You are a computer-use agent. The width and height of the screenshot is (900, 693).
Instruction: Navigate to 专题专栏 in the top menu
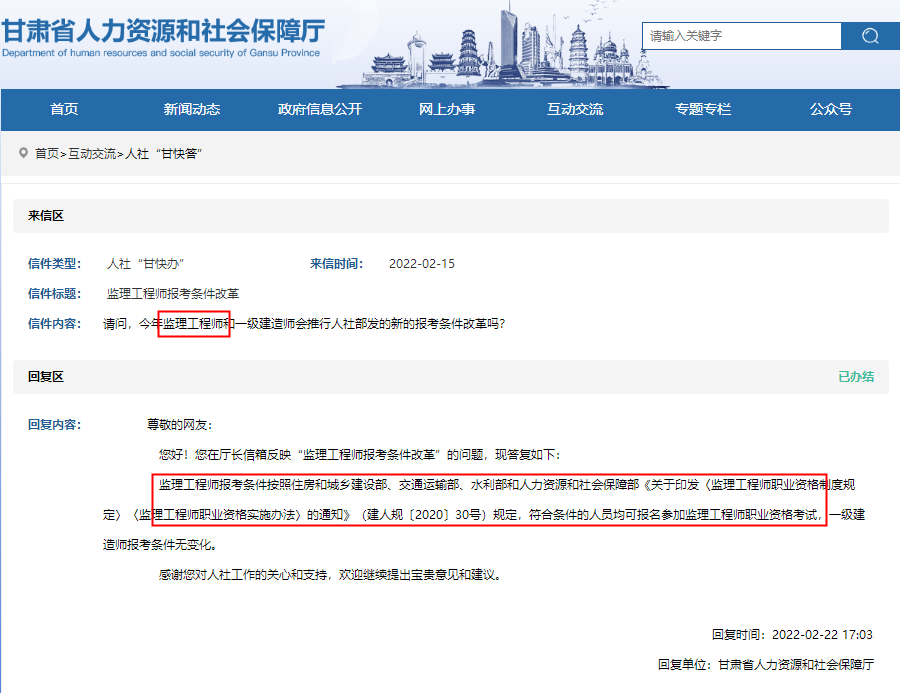coord(703,110)
